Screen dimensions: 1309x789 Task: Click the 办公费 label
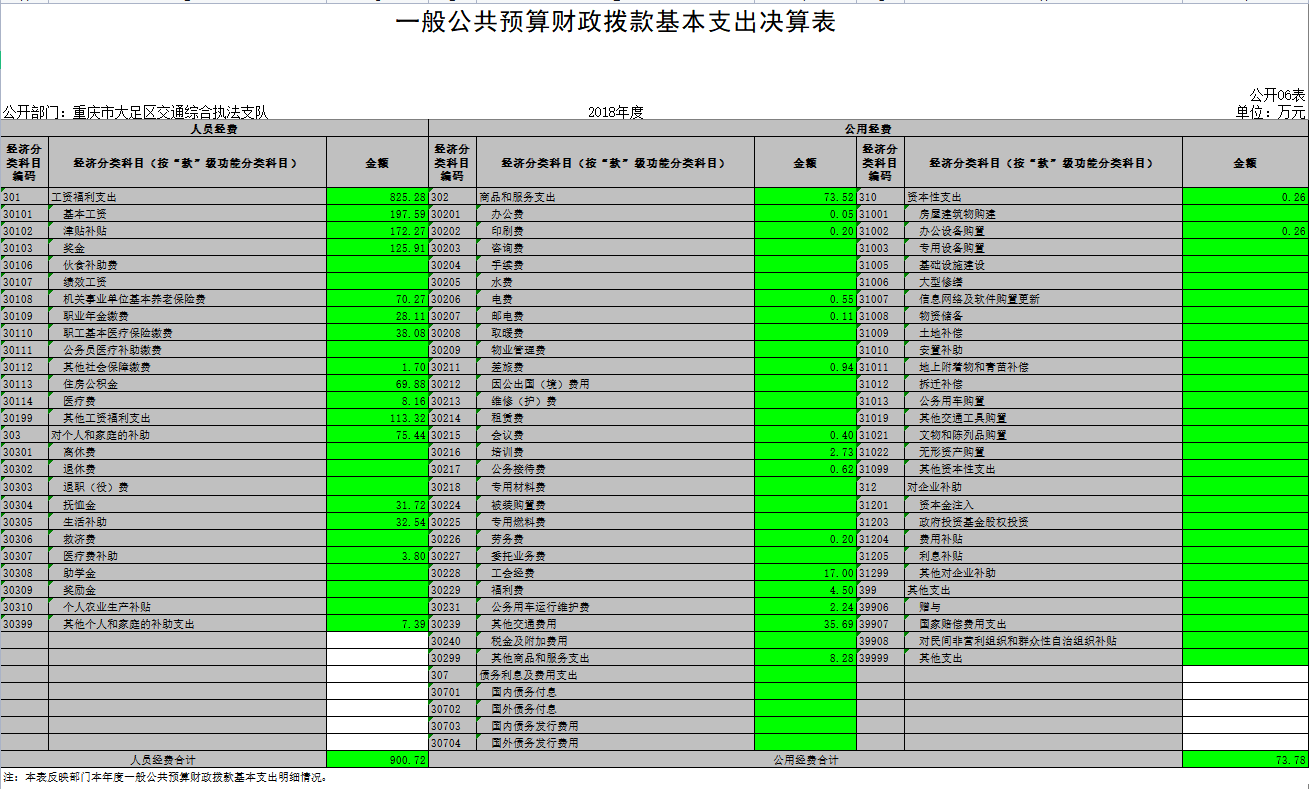click(615, 214)
